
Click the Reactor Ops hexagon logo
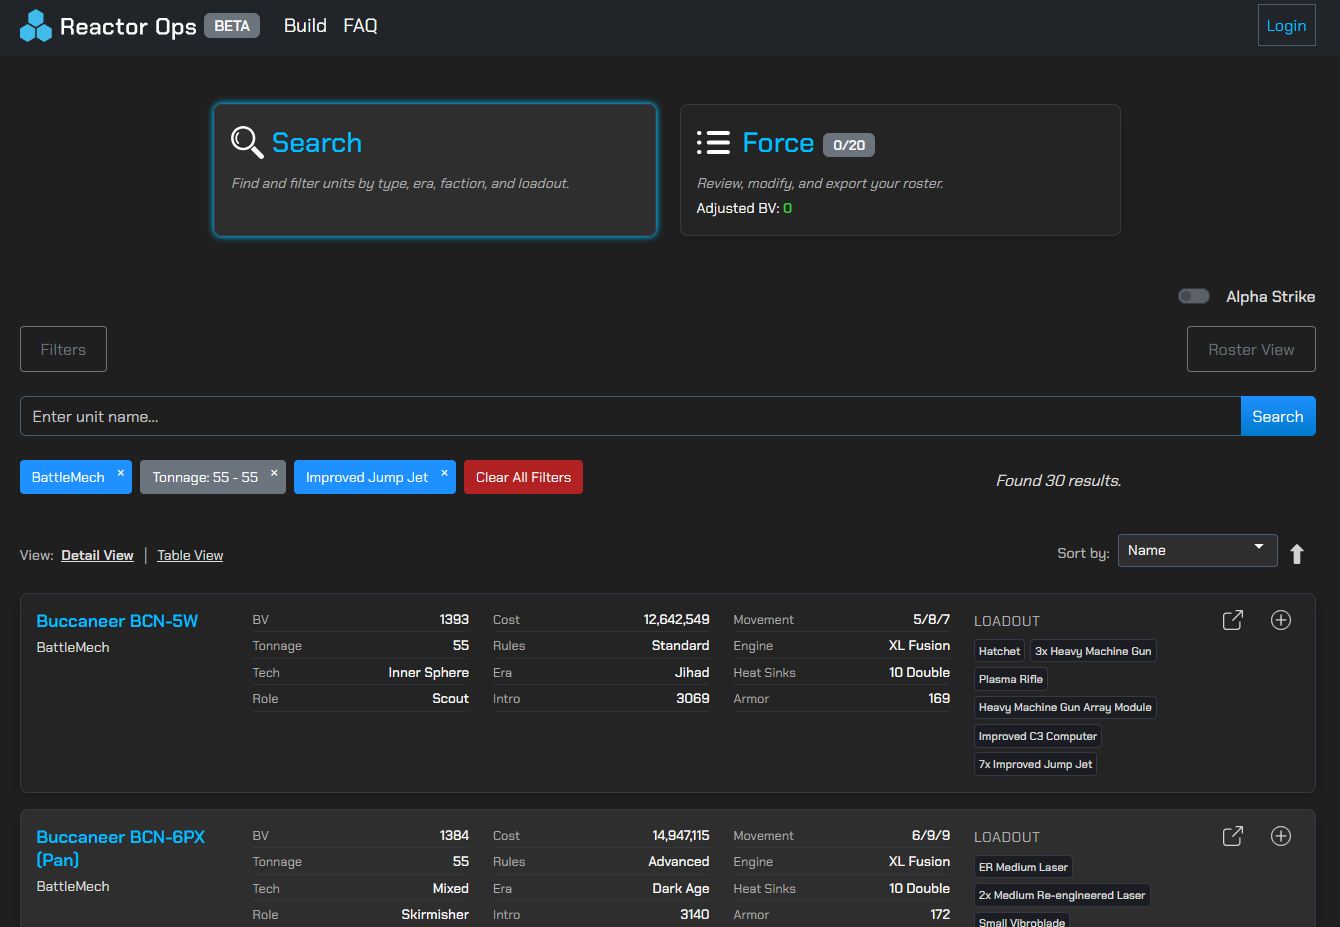coord(36,26)
